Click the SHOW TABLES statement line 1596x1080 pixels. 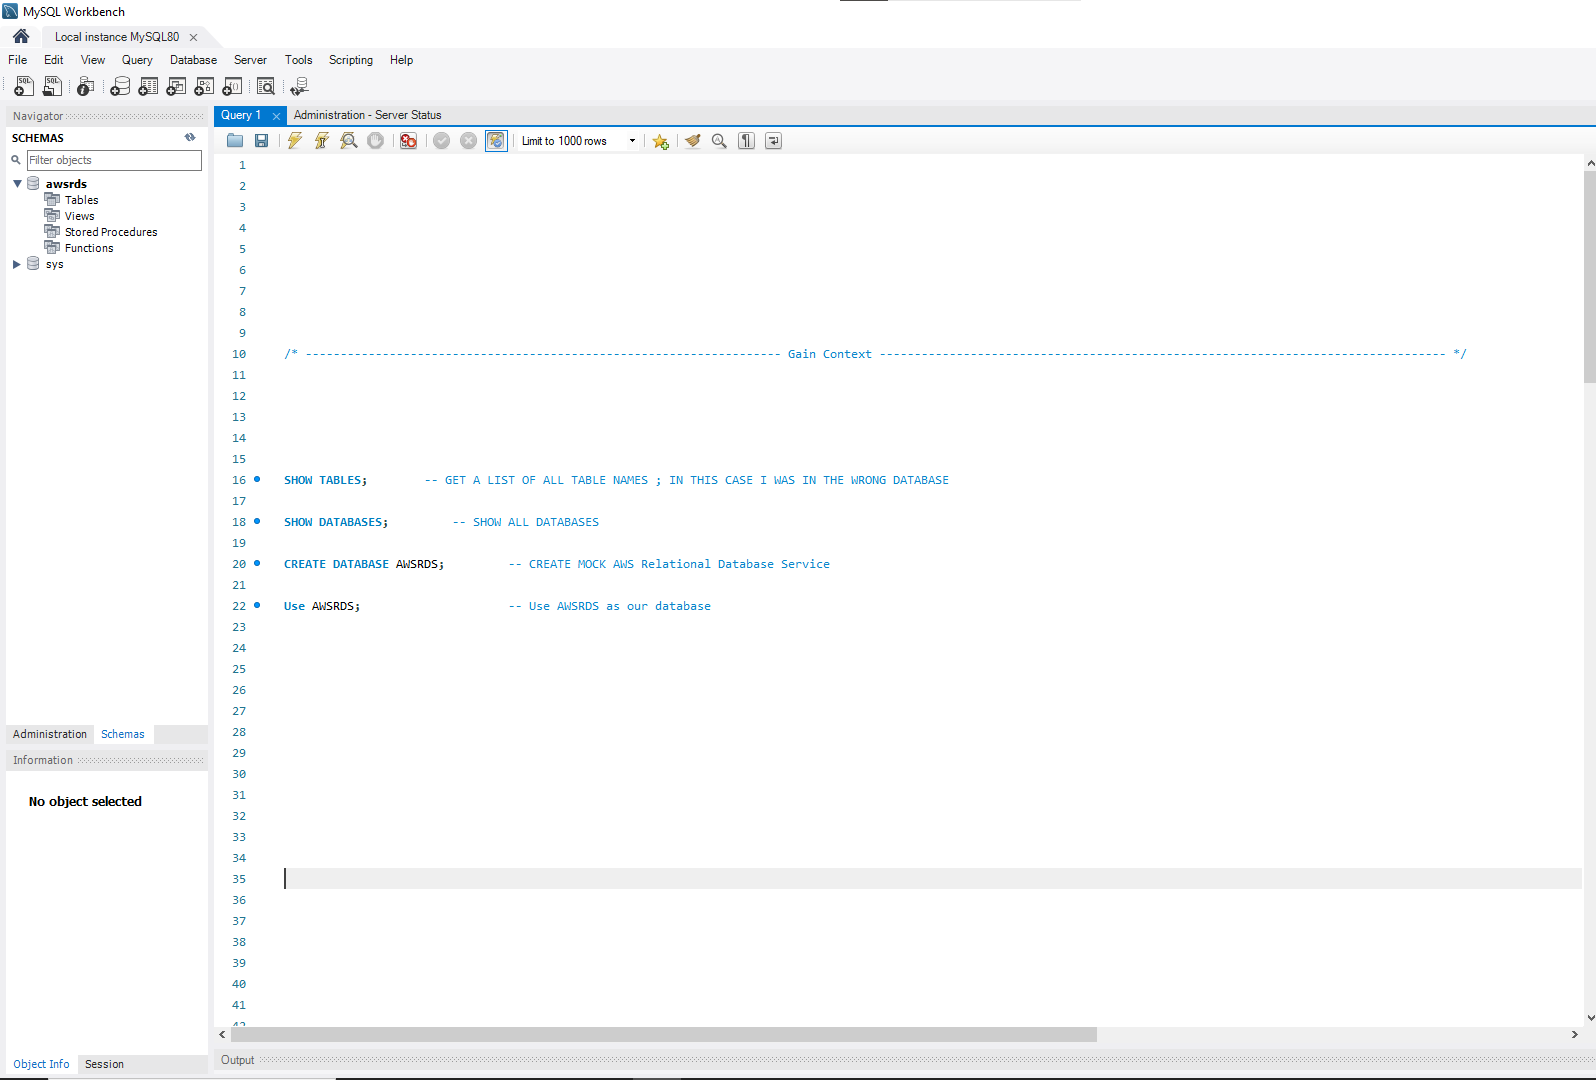325,480
